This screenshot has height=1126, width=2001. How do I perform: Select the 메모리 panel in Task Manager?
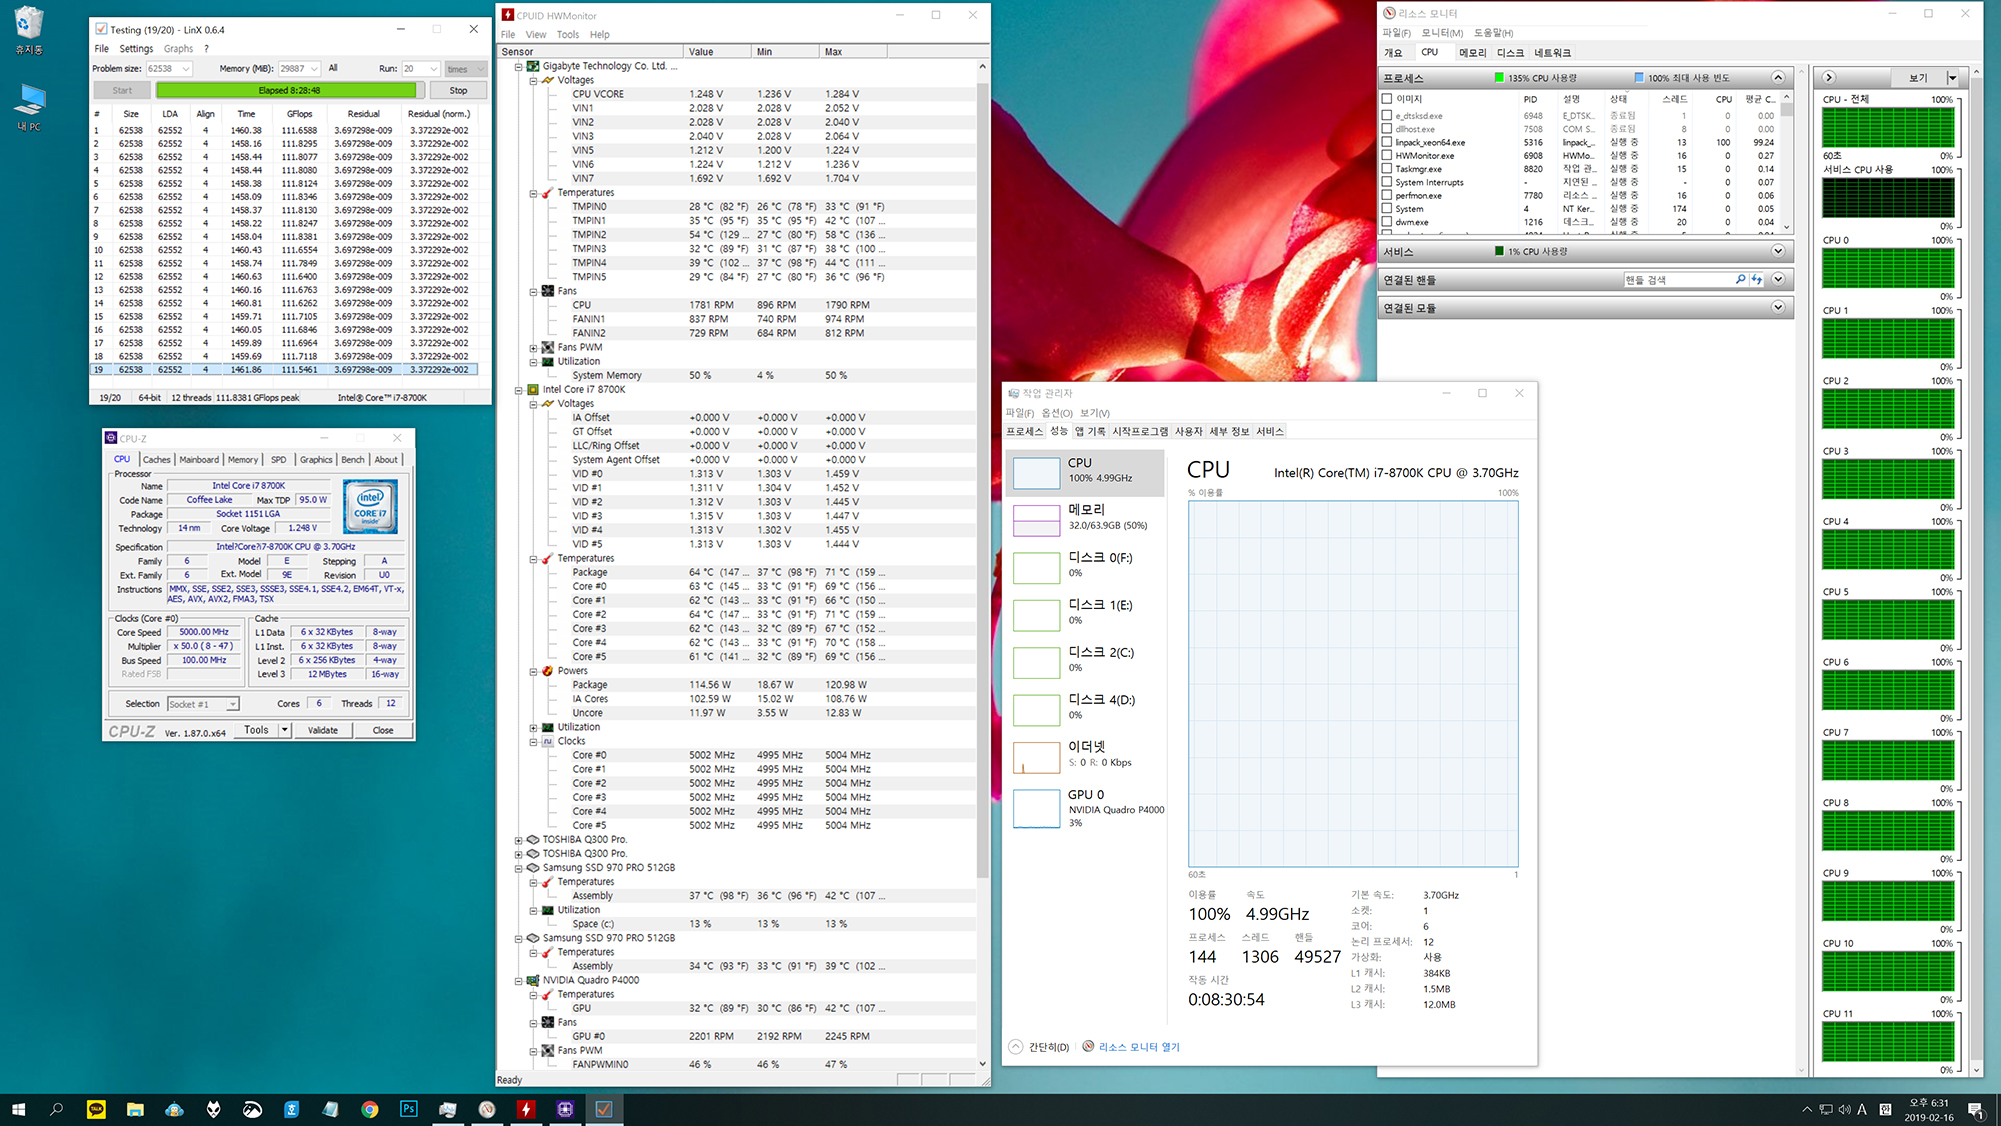(1085, 519)
